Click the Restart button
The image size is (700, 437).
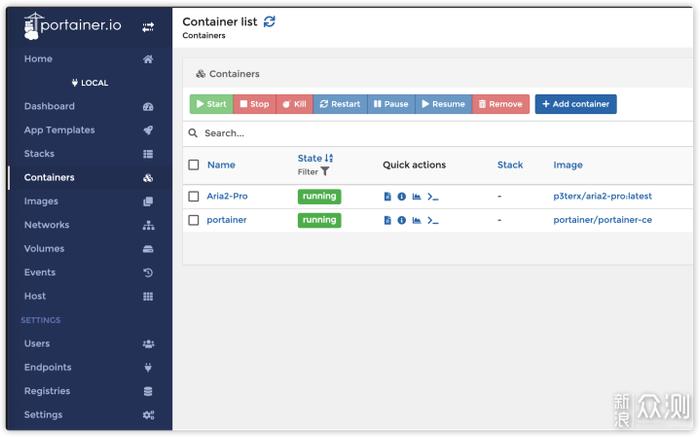tap(340, 104)
